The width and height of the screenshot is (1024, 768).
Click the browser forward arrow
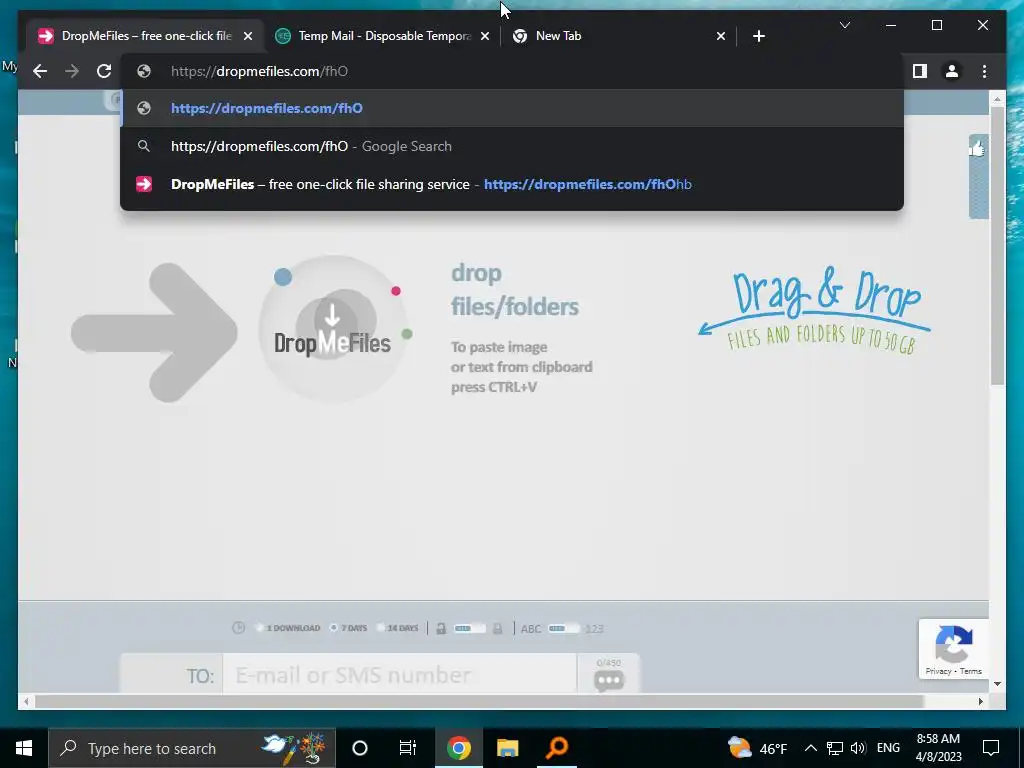[72, 71]
